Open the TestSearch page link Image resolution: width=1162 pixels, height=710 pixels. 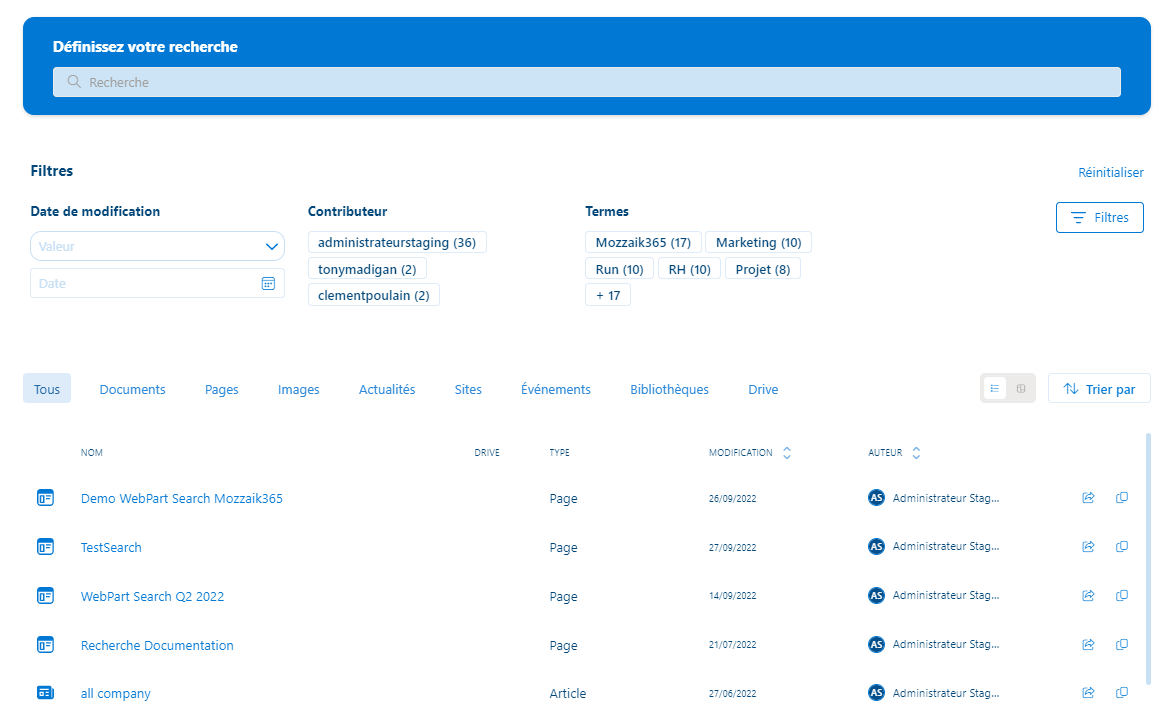(111, 547)
